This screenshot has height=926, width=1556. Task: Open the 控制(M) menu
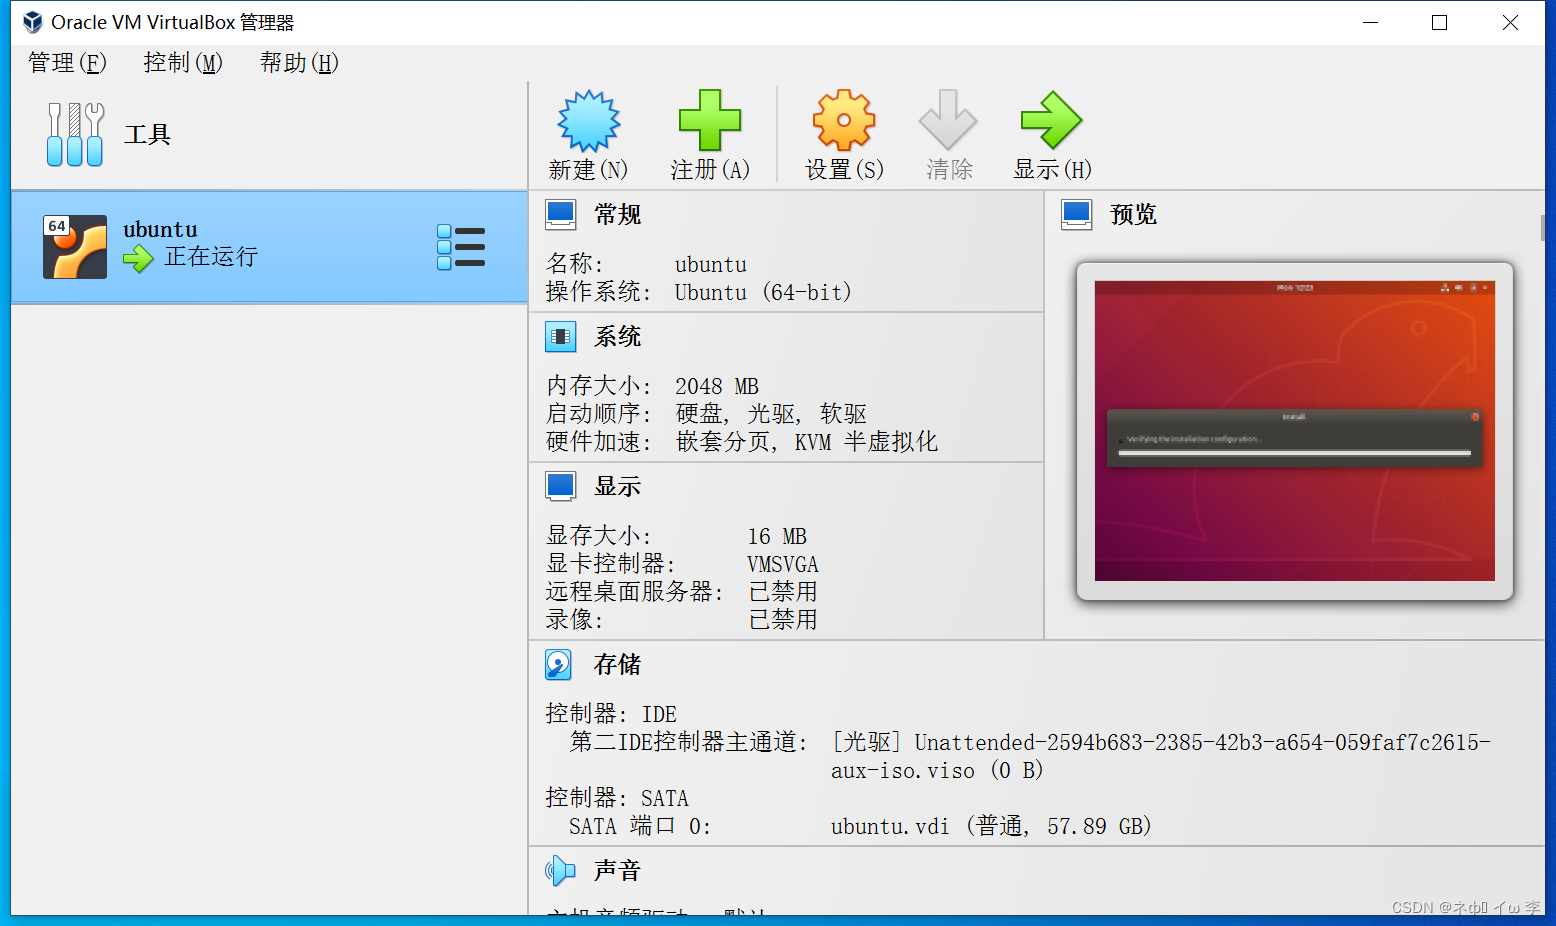(x=183, y=63)
